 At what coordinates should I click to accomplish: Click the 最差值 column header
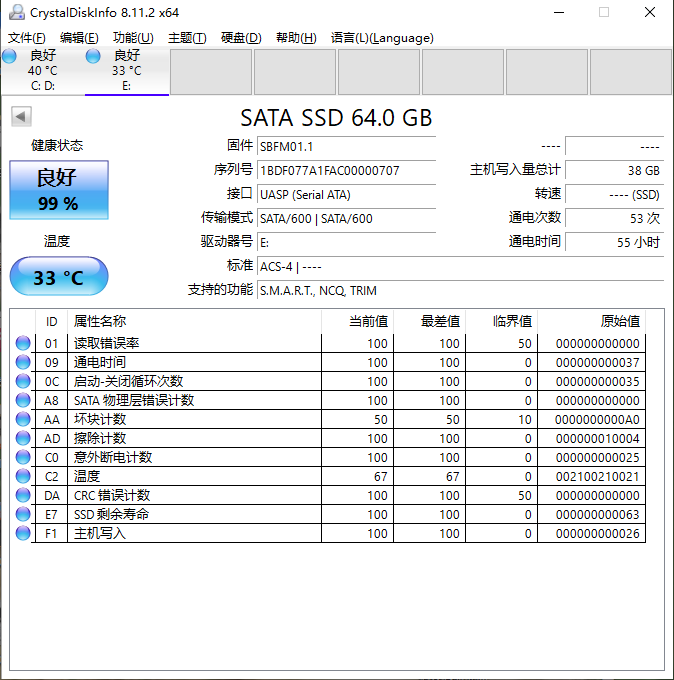(430, 321)
